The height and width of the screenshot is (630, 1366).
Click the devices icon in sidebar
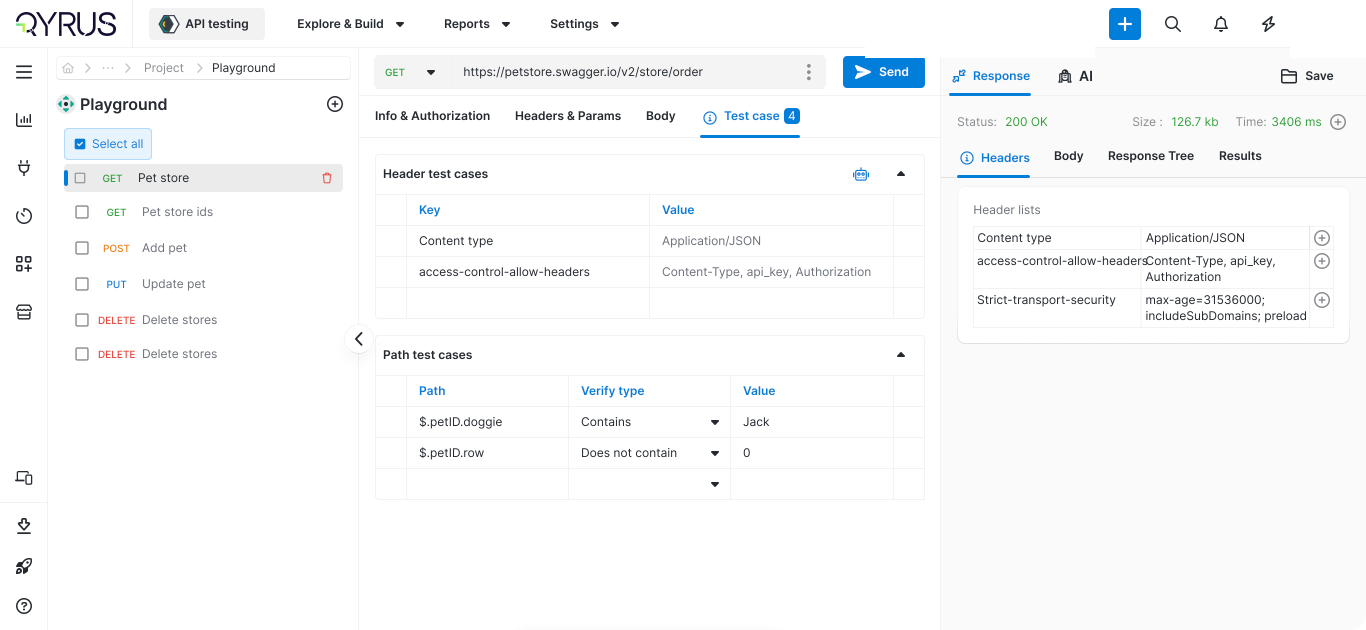coord(24,478)
